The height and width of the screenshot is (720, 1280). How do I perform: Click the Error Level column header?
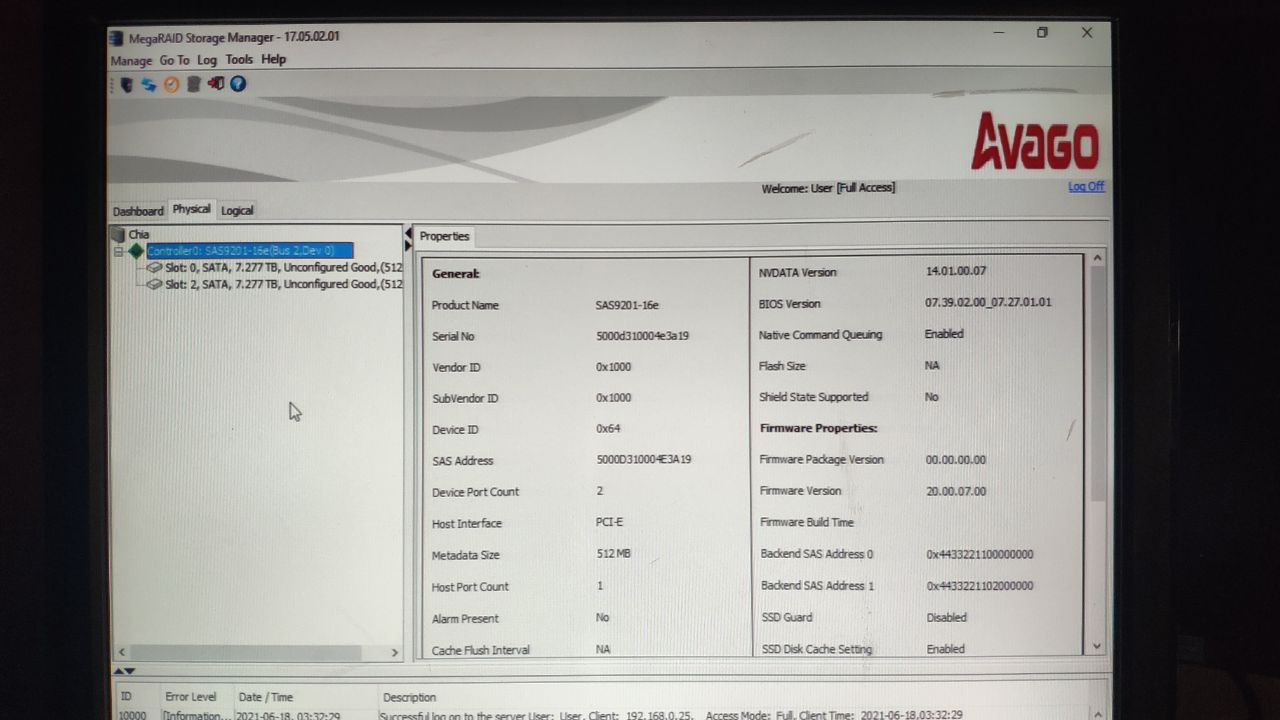[x=190, y=697]
